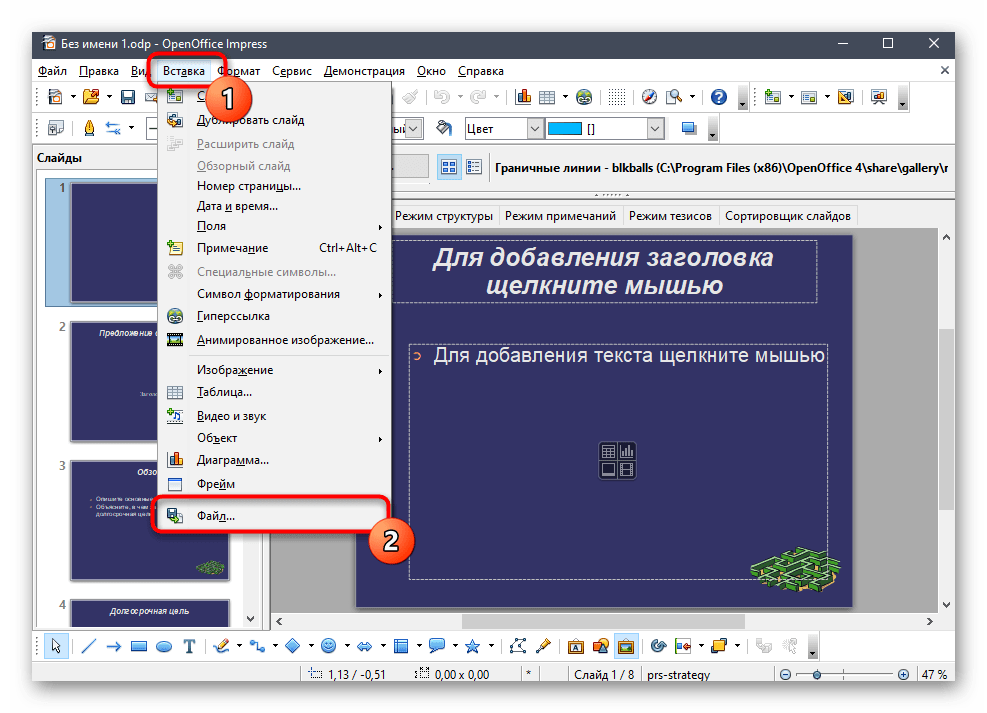The height and width of the screenshot is (713, 987).
Task: Toggle the Glue Points tool
Action: [543, 646]
